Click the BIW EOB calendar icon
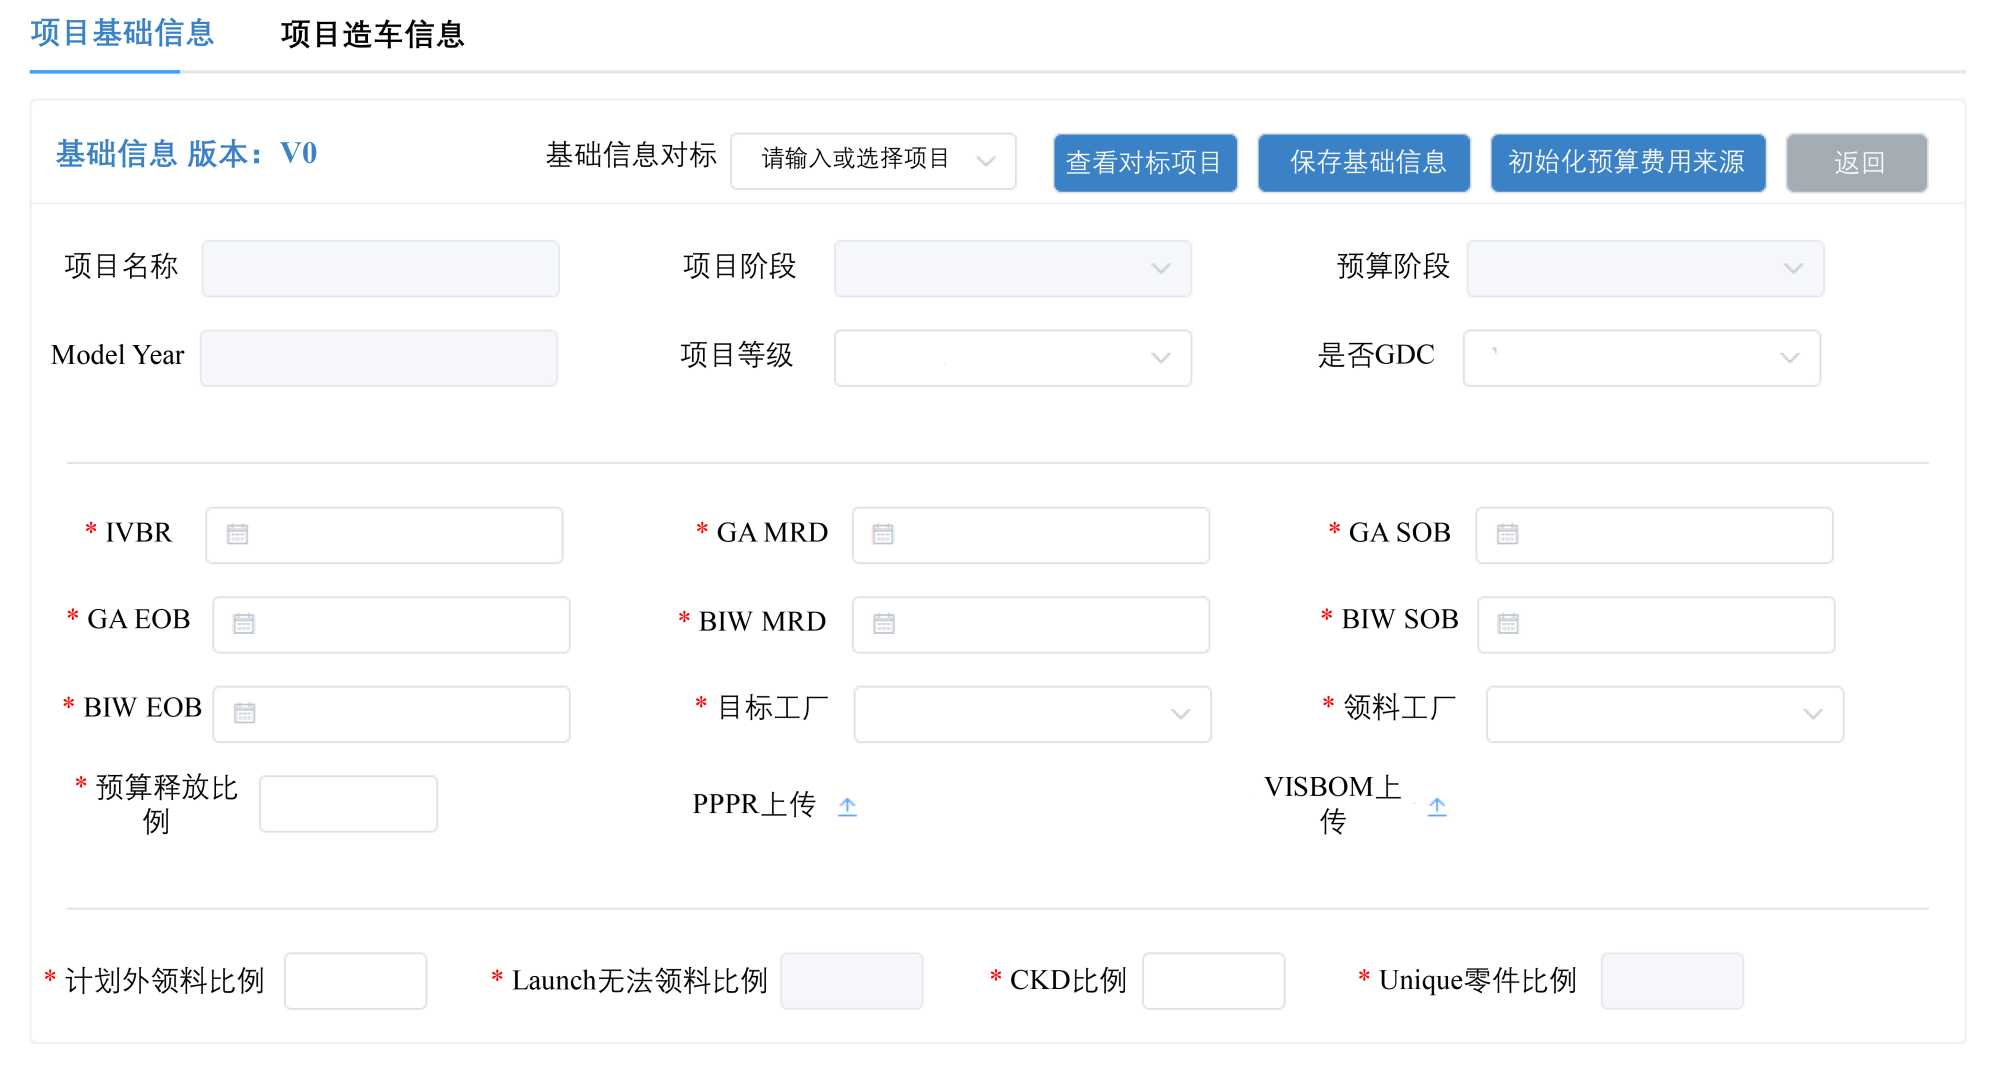This screenshot has width=2000, height=1066. click(244, 713)
